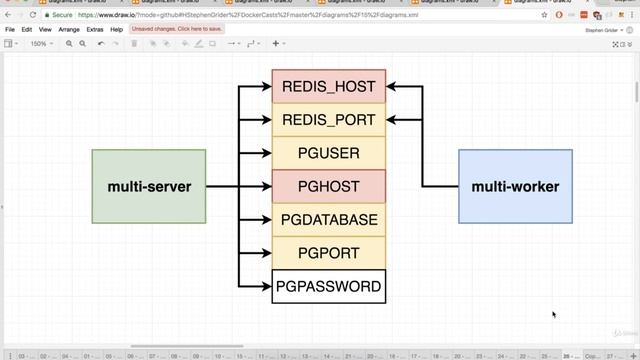Expand the left sidebar collapse handle

tap(2, 207)
